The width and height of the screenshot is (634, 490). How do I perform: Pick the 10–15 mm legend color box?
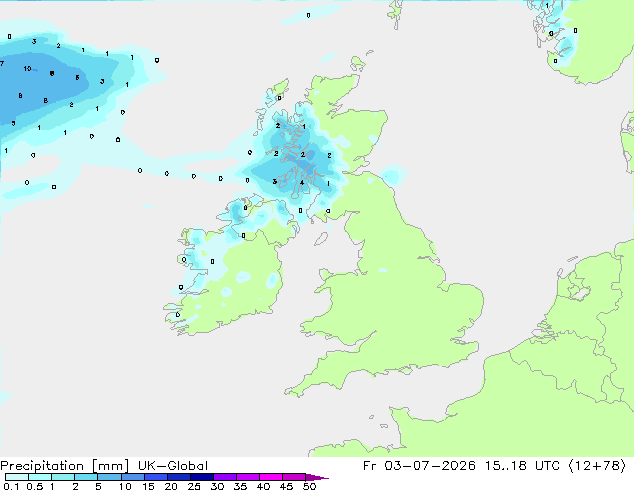click(x=133, y=477)
